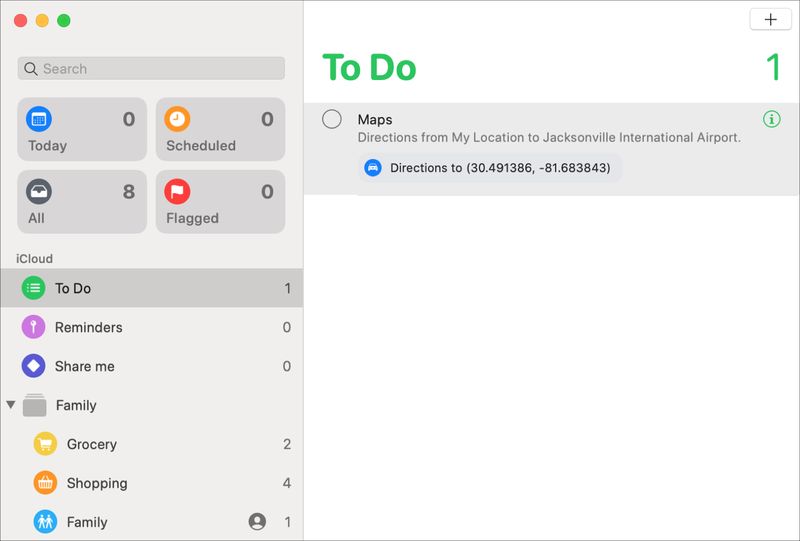The height and width of the screenshot is (541, 800).
Task: Add a new reminder with plus button
Action: tap(770, 20)
